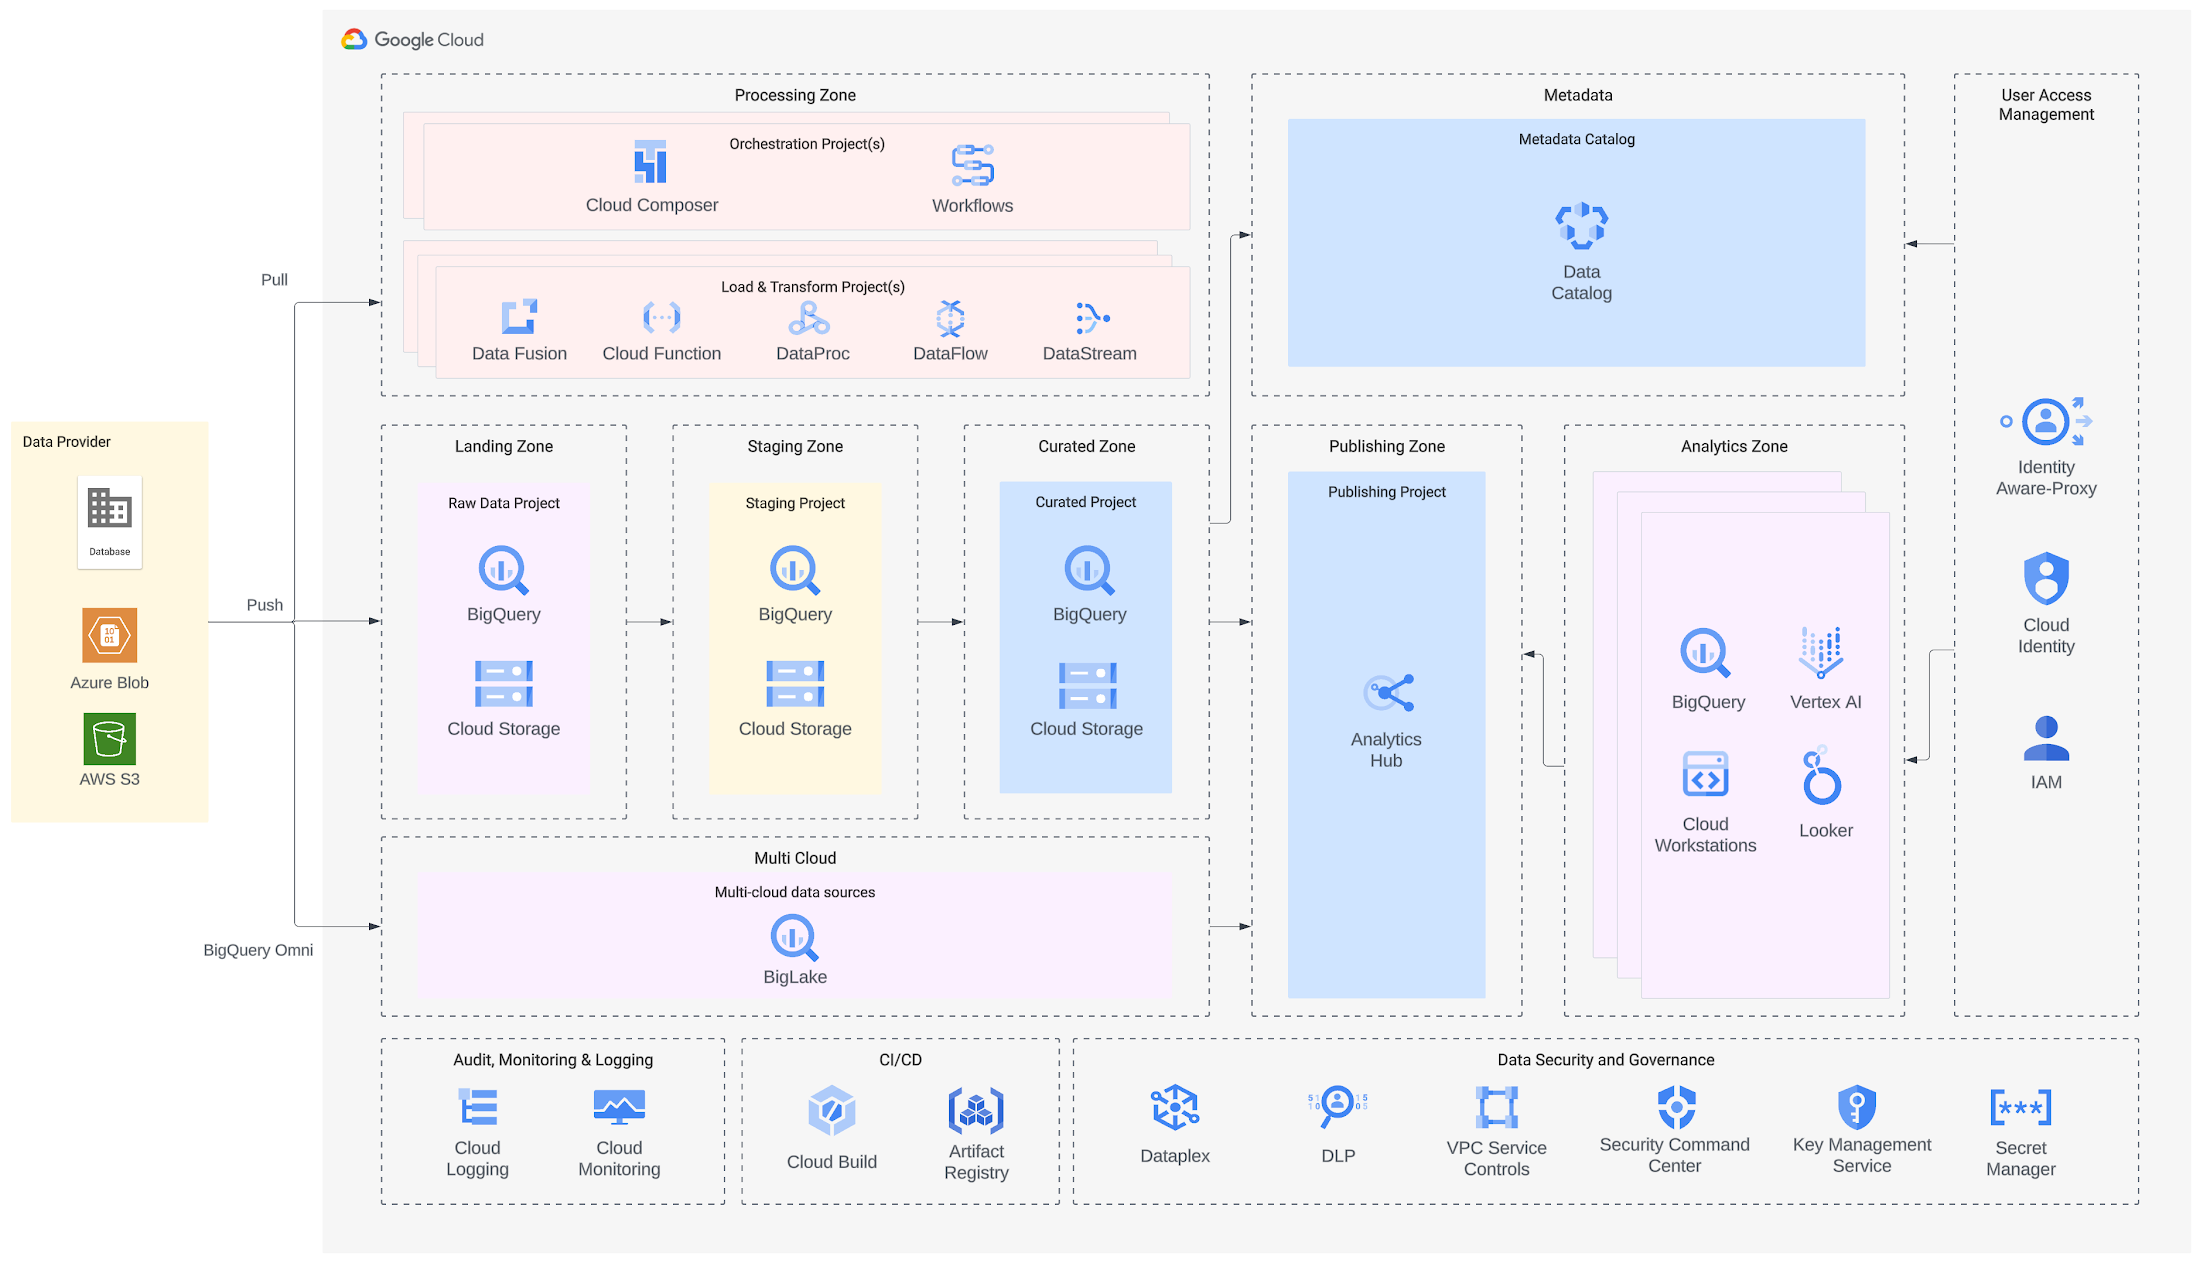Select the Cloud Composer icon
The image size is (2200, 1263).
[650, 162]
